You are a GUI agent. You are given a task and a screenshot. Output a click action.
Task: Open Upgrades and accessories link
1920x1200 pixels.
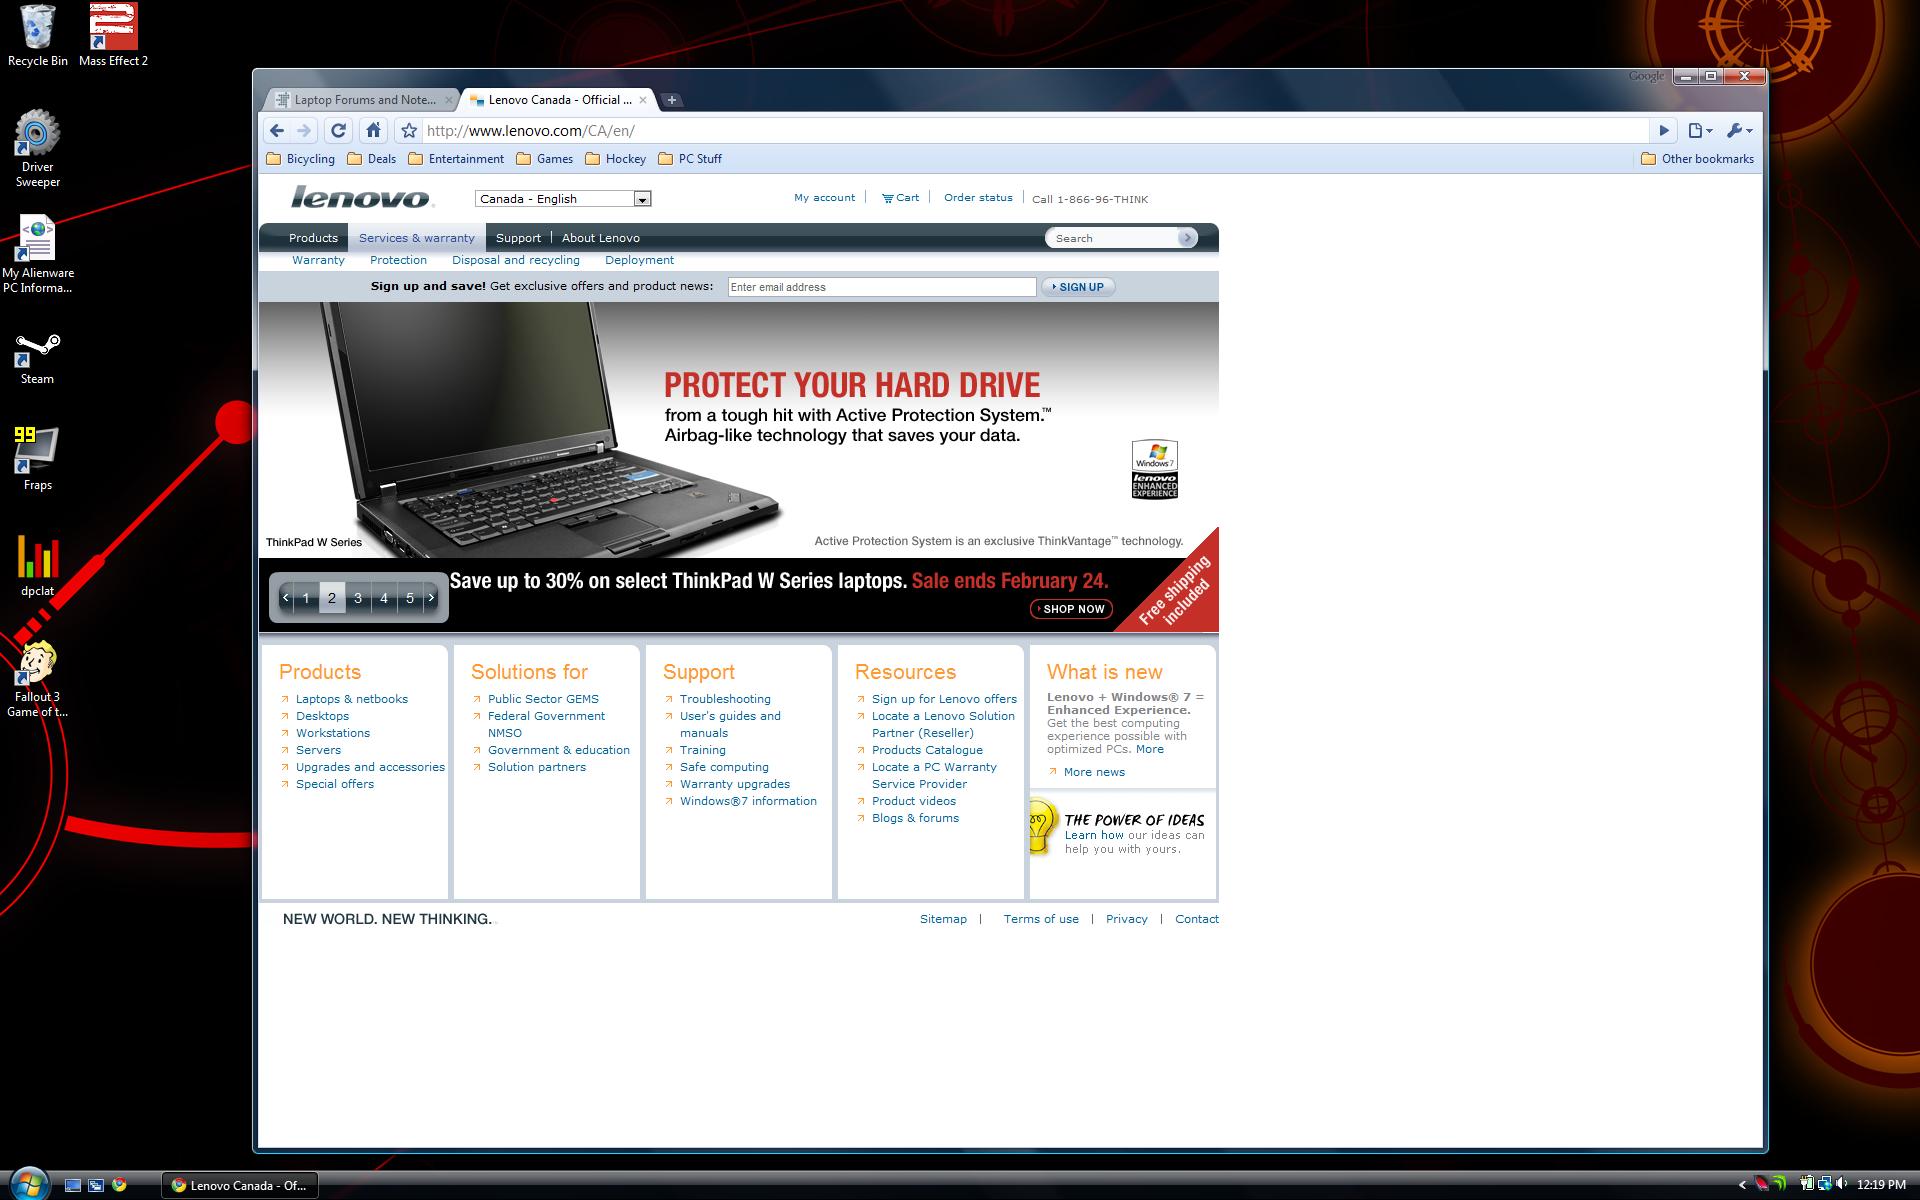pos(370,767)
